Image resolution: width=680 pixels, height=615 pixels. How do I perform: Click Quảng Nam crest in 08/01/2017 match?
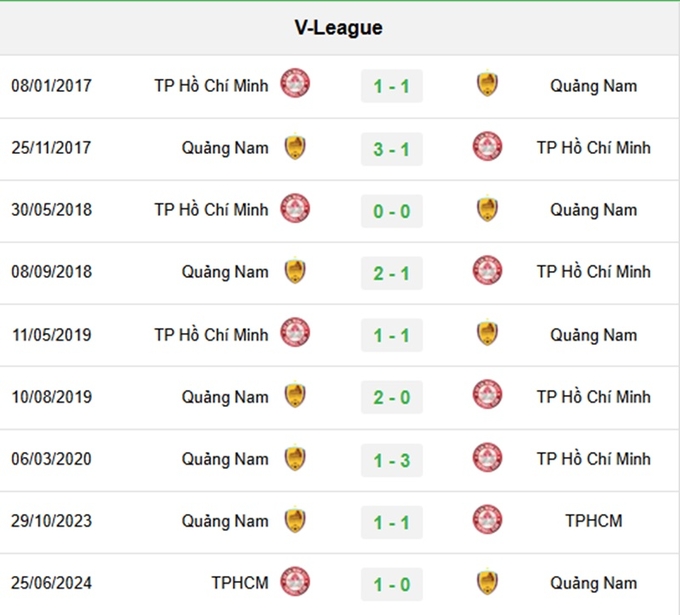coord(487,83)
